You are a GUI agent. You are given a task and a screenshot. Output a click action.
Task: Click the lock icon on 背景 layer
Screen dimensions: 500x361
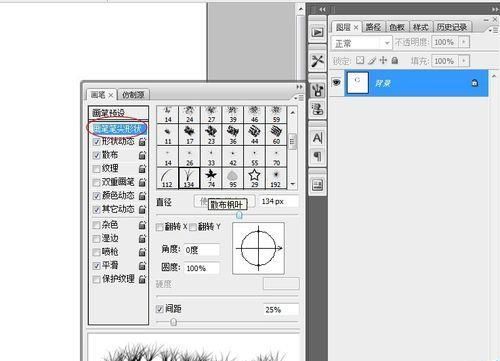(x=475, y=83)
